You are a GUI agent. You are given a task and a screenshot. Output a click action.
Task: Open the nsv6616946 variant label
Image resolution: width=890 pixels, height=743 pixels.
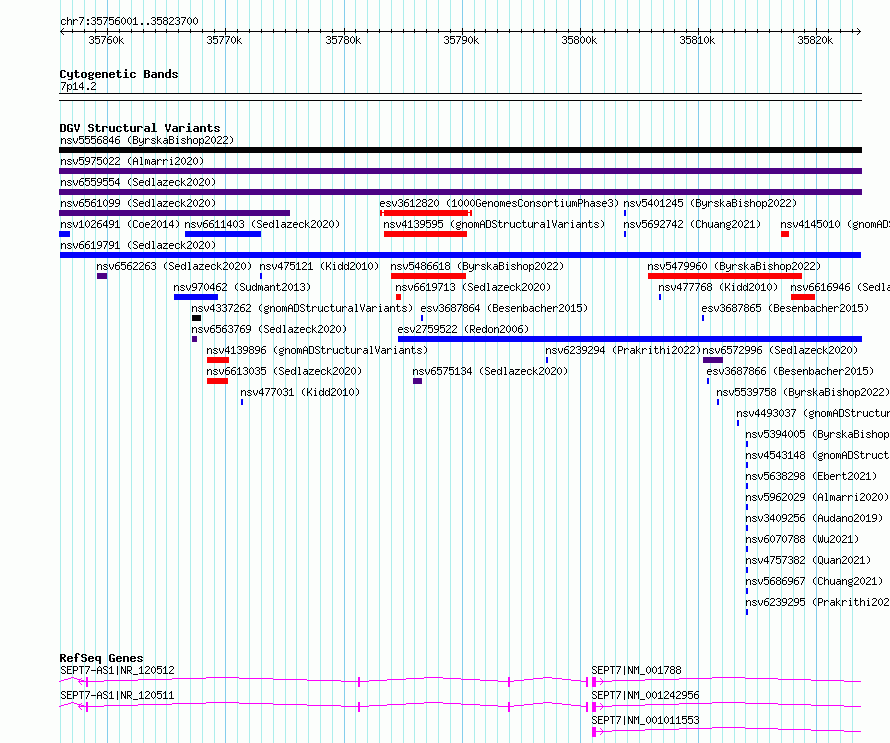[839, 287]
